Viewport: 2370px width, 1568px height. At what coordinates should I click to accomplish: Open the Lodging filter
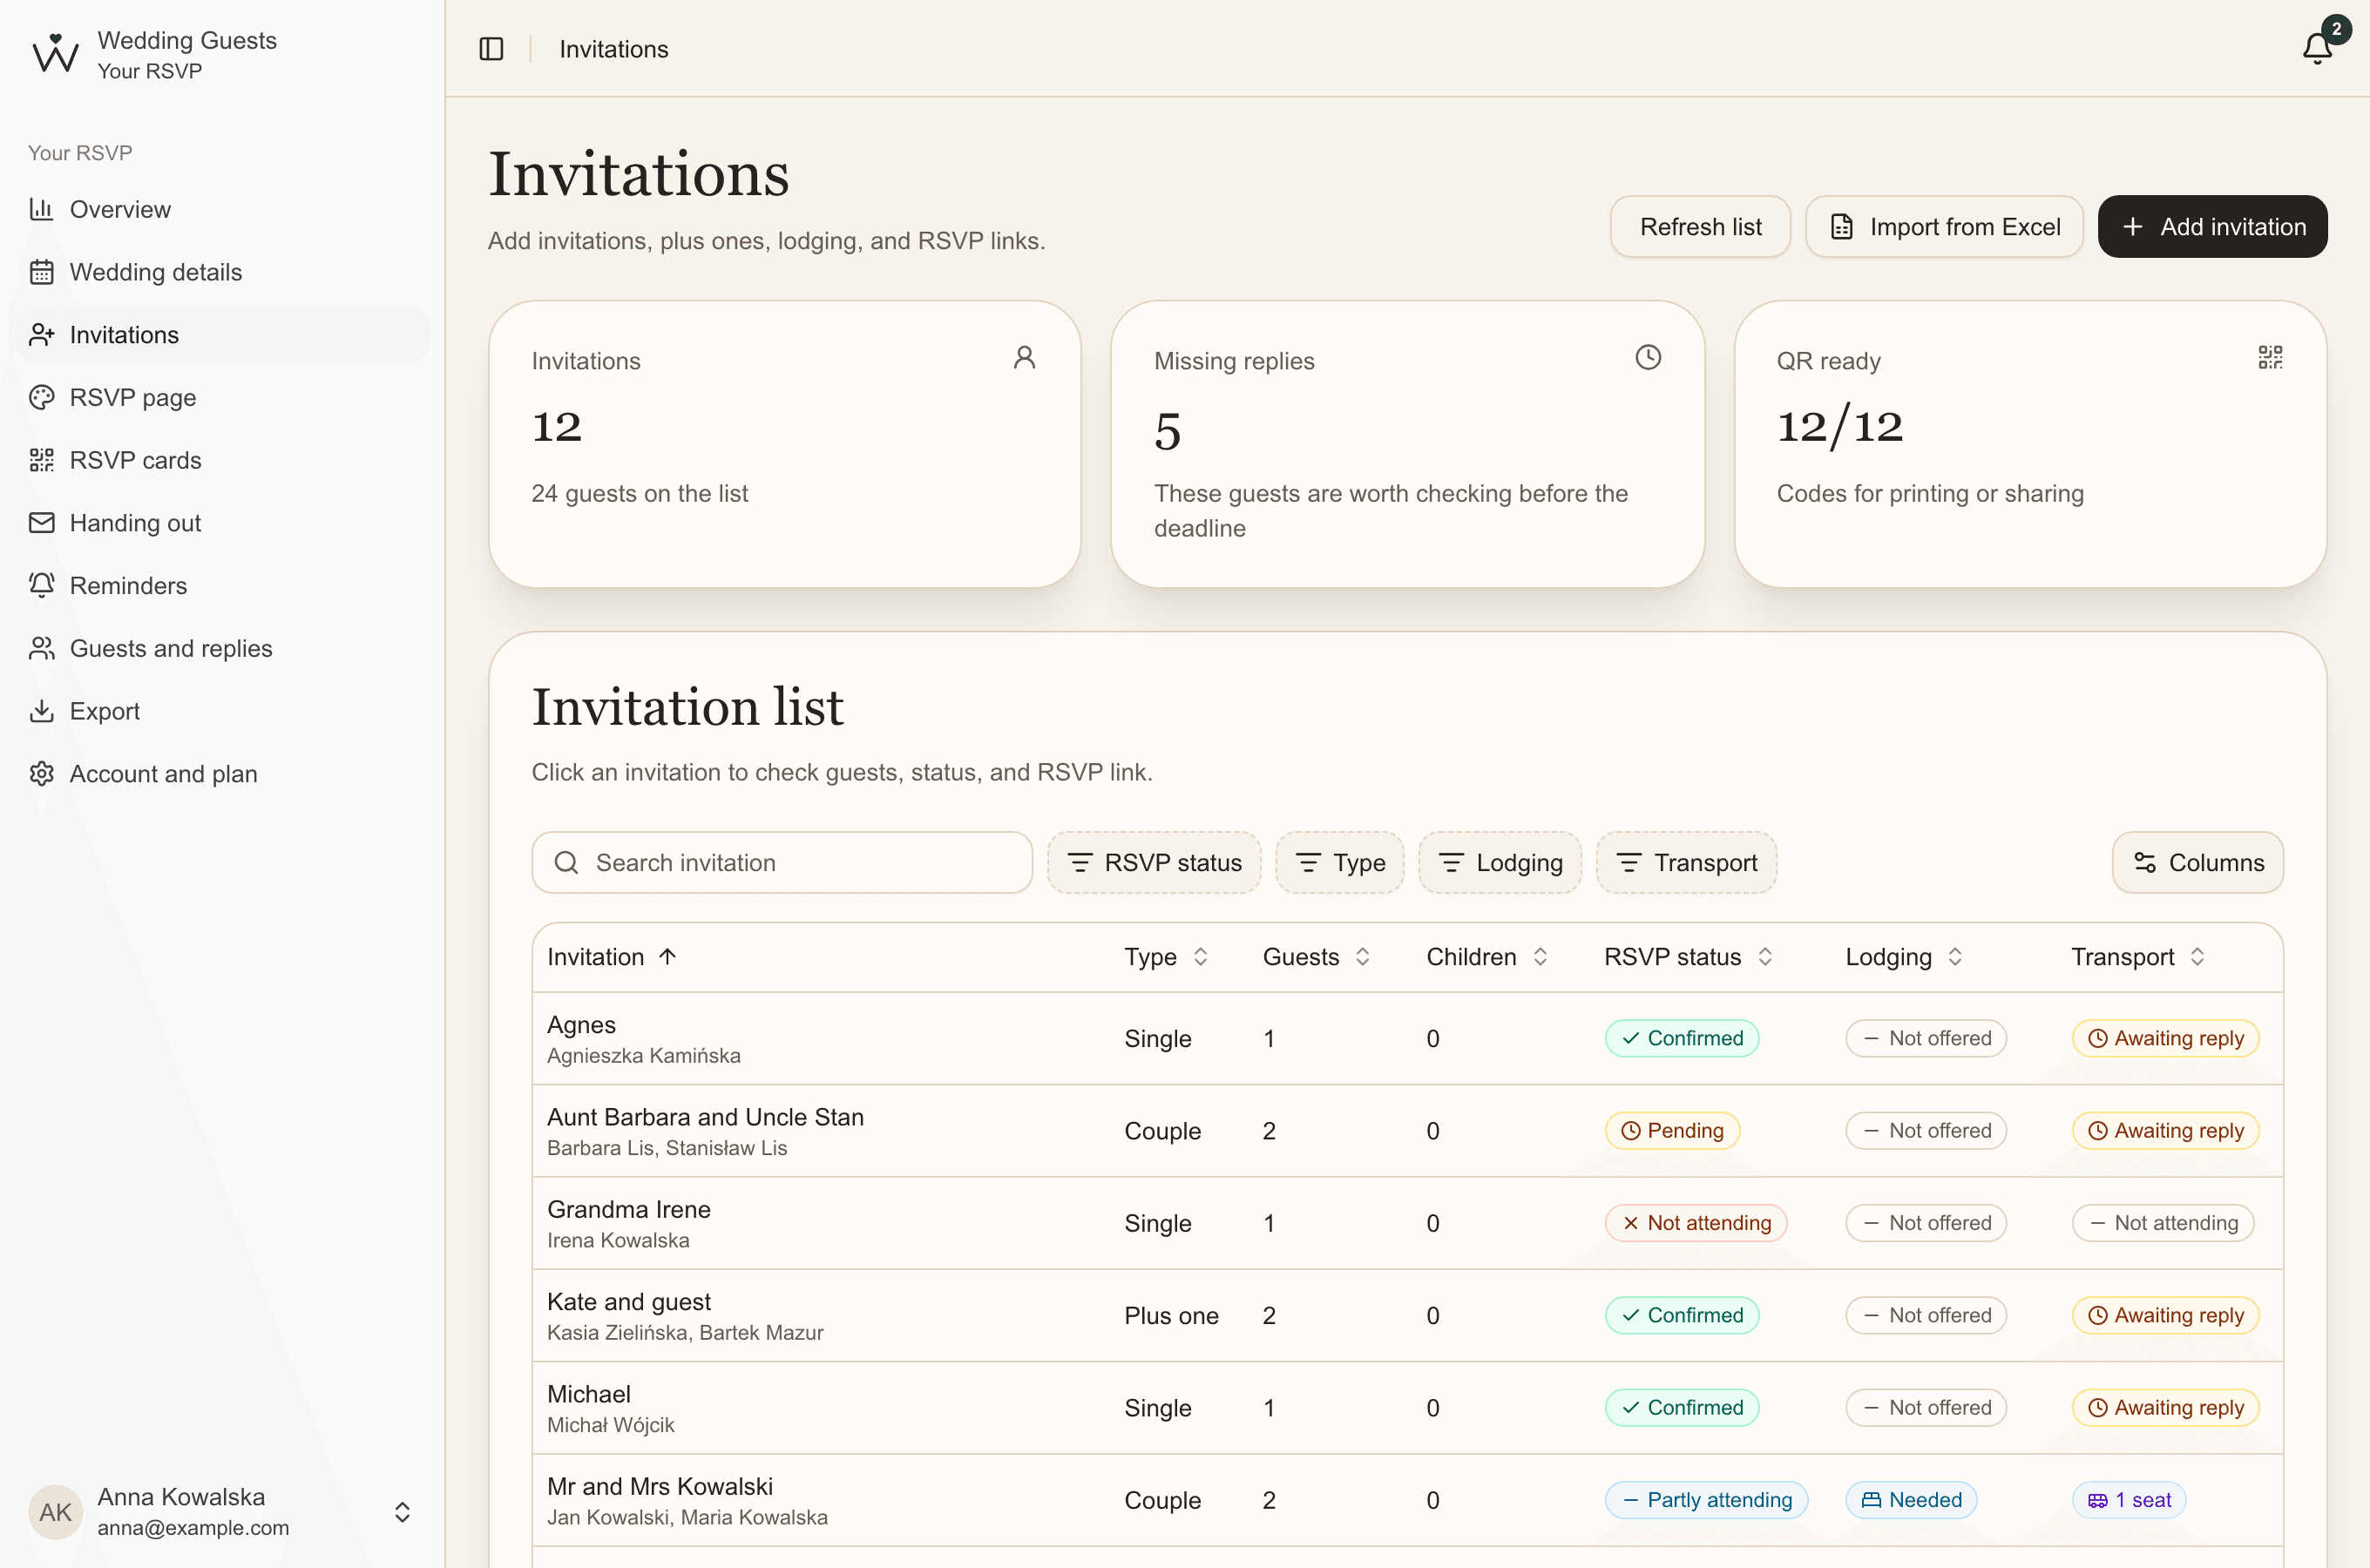[x=1500, y=863]
